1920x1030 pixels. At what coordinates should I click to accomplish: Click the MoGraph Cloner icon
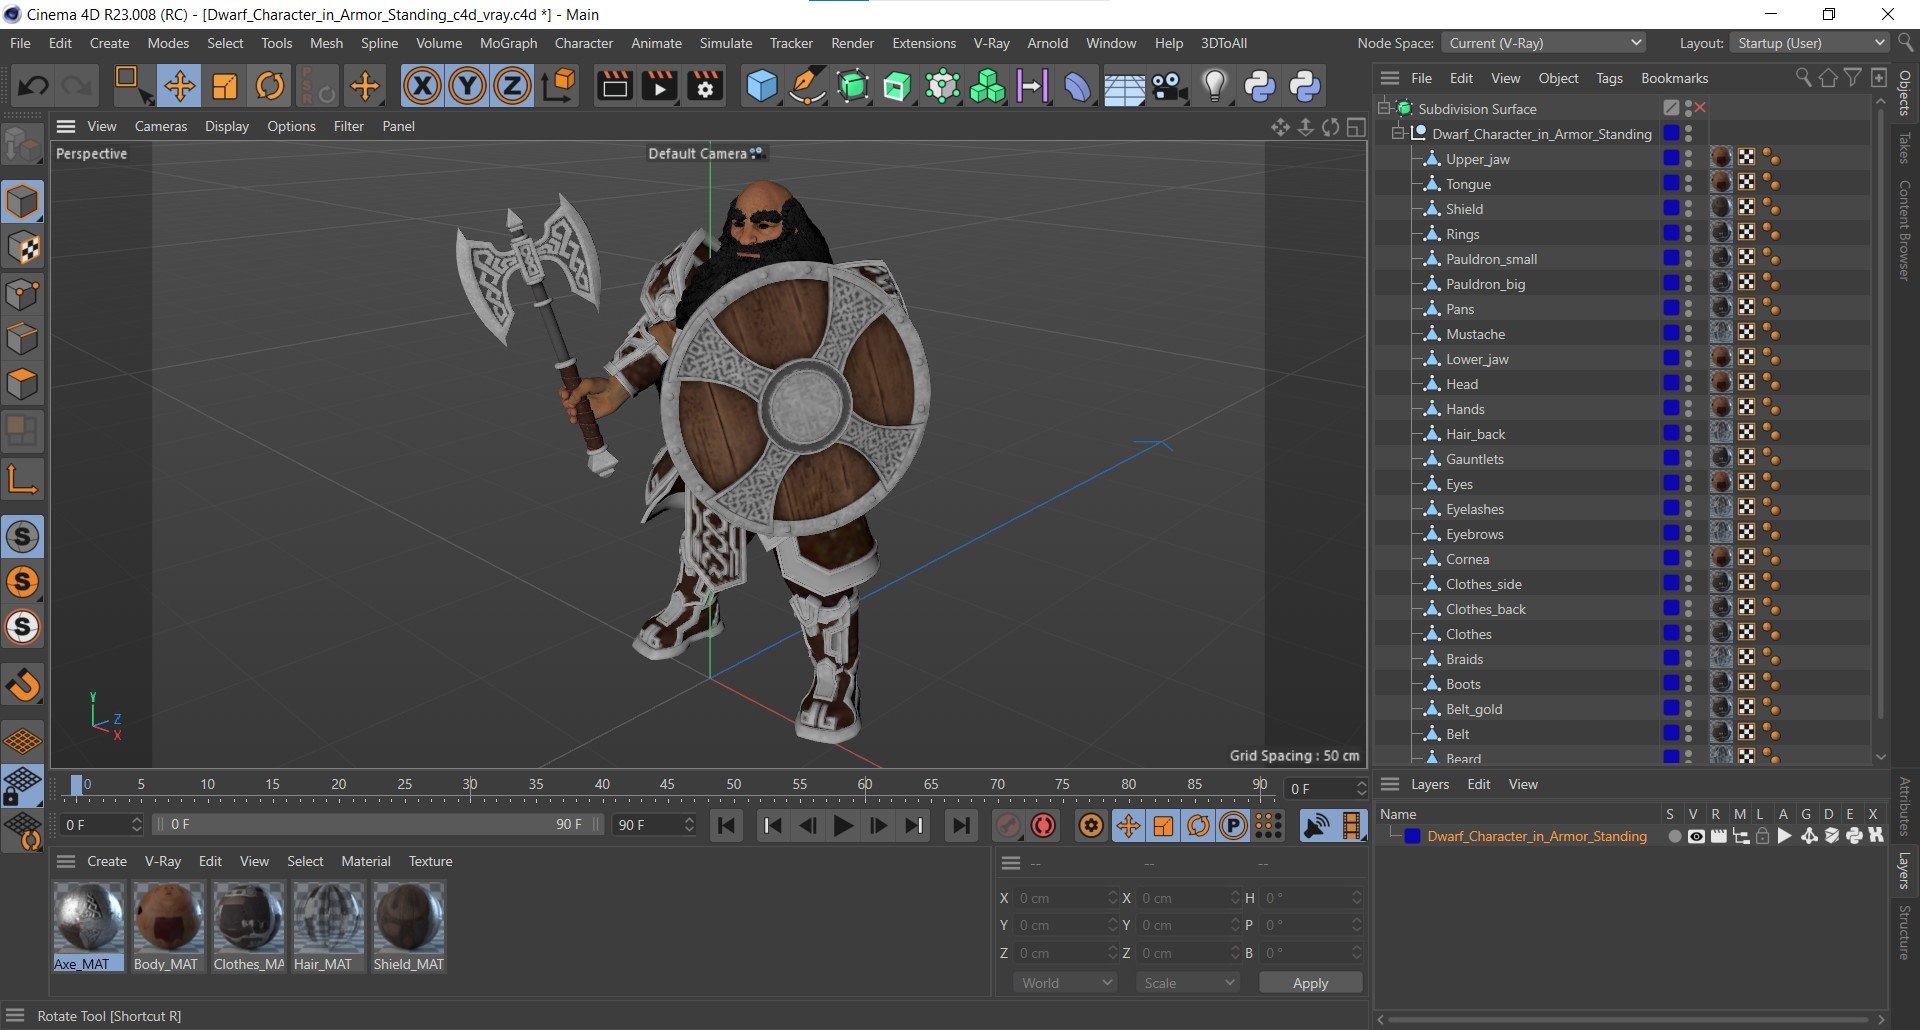click(987, 86)
